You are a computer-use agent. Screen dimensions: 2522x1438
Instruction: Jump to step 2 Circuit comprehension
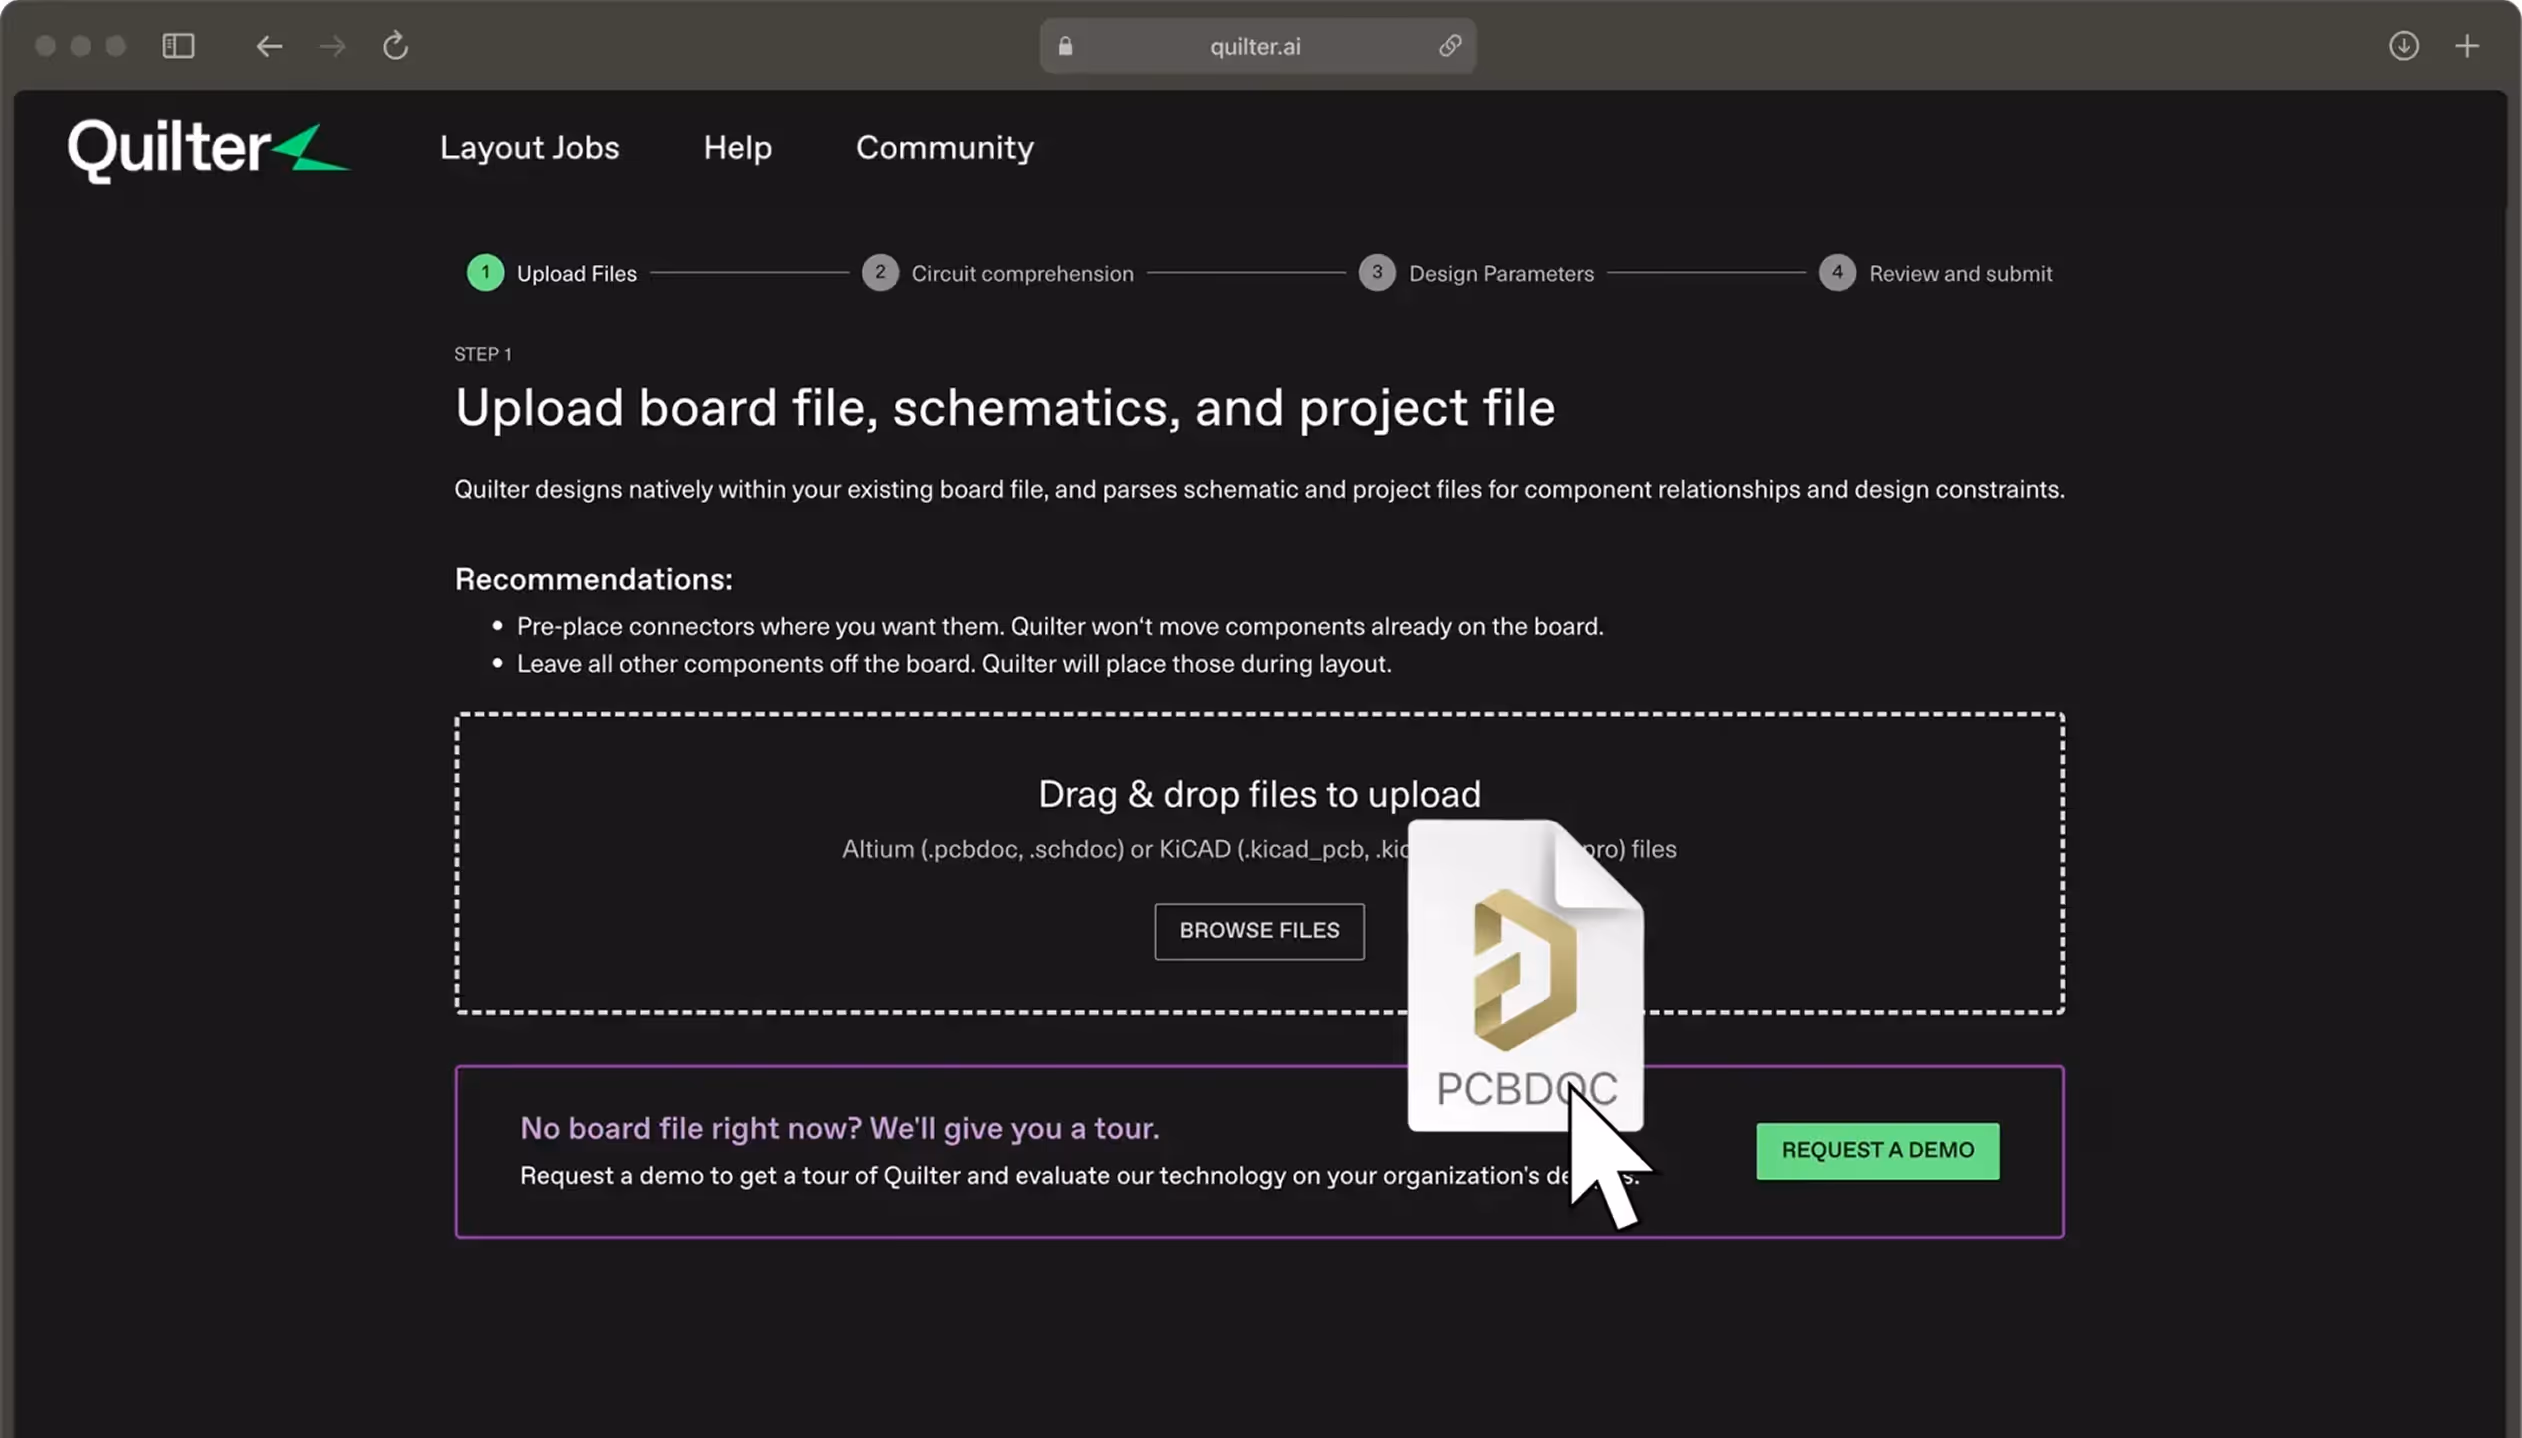click(x=998, y=273)
